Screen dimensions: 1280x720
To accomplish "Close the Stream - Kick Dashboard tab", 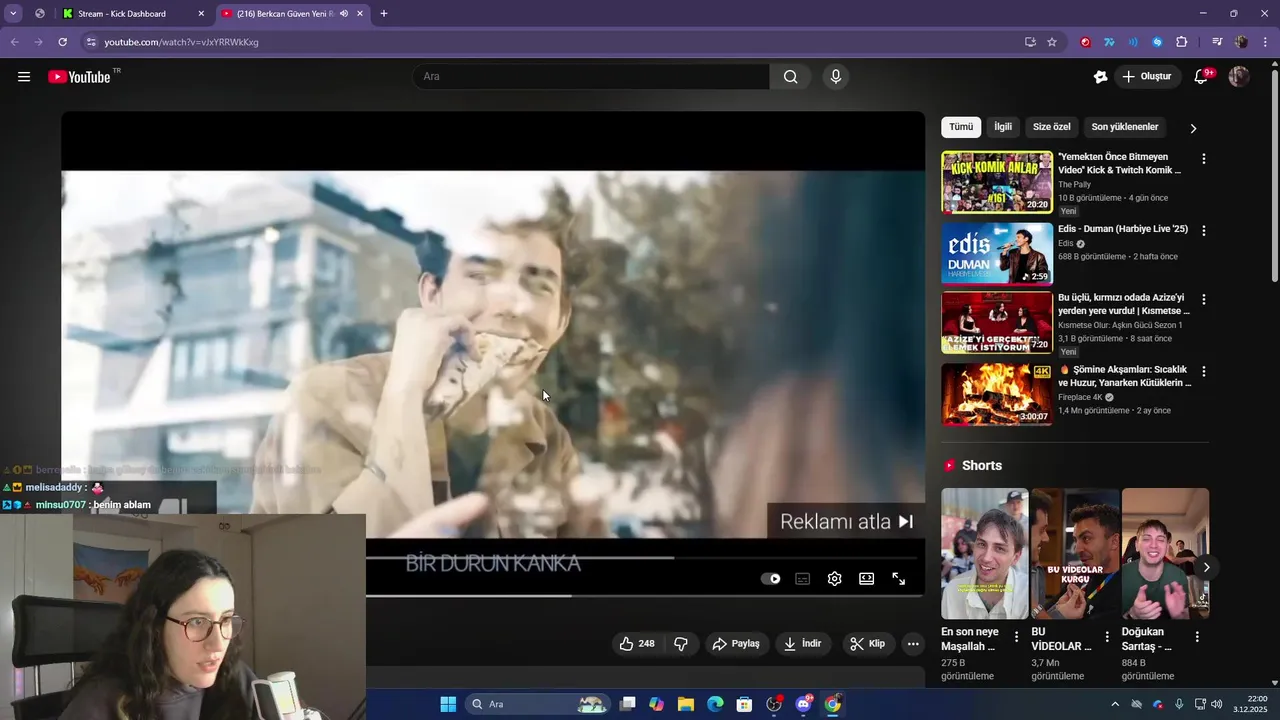I will tap(201, 14).
